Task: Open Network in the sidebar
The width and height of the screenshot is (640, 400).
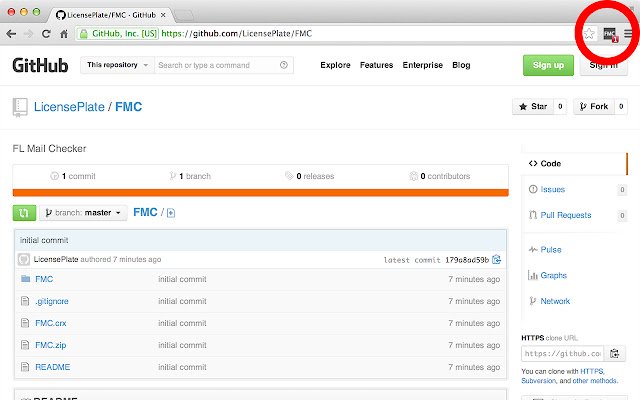Action: pos(555,301)
